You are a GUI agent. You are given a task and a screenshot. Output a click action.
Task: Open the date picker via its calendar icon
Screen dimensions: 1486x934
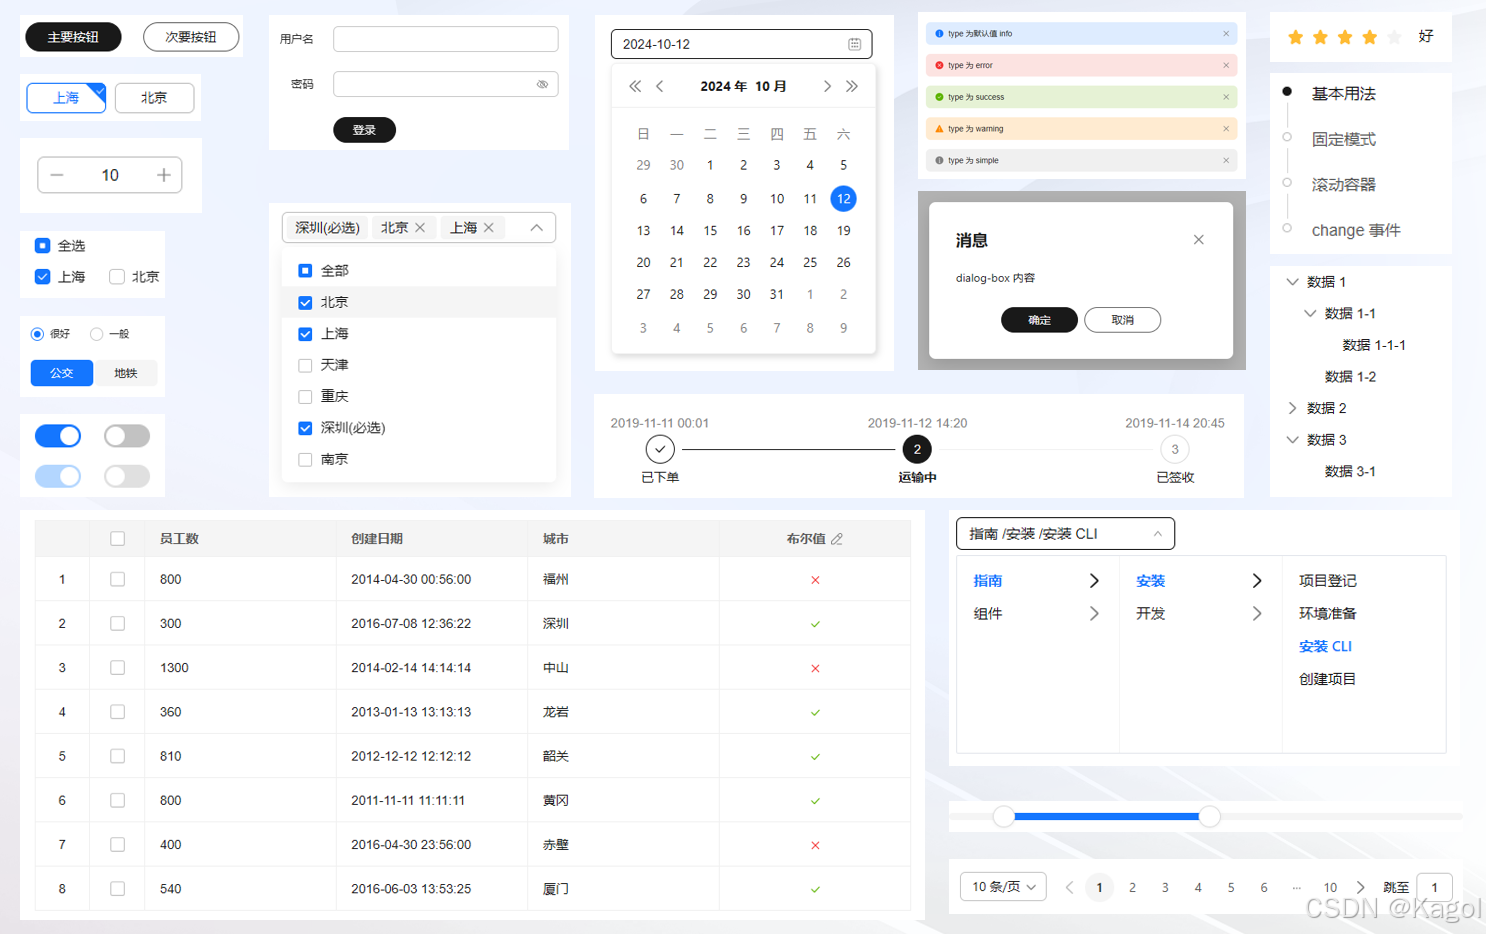(x=855, y=44)
